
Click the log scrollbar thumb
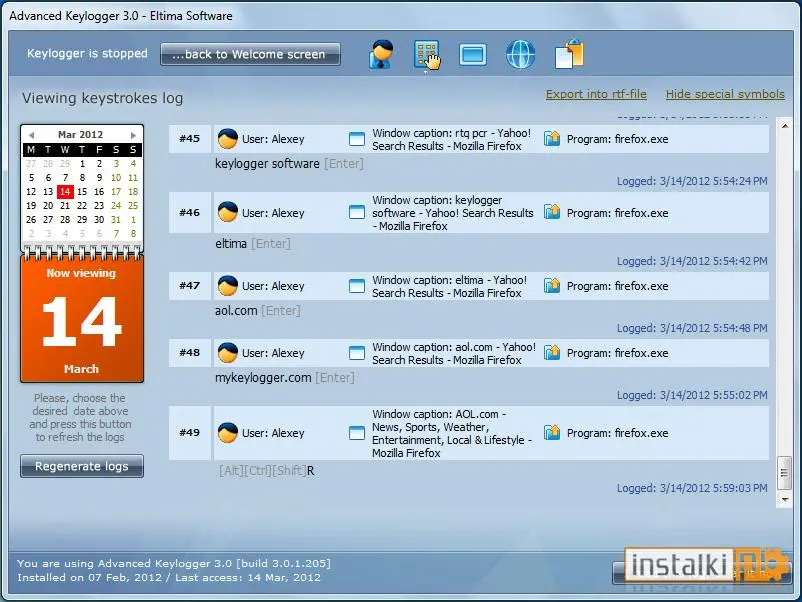point(784,474)
